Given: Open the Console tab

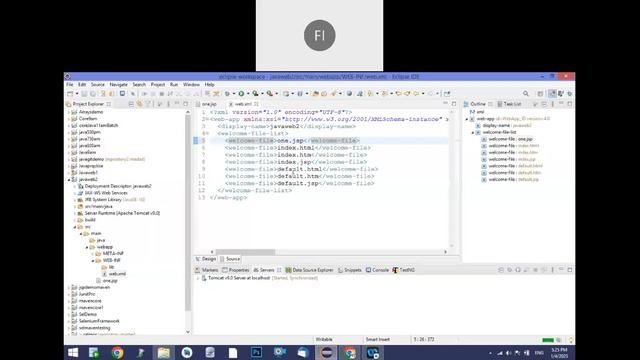Looking at the screenshot, I should tap(378, 270).
